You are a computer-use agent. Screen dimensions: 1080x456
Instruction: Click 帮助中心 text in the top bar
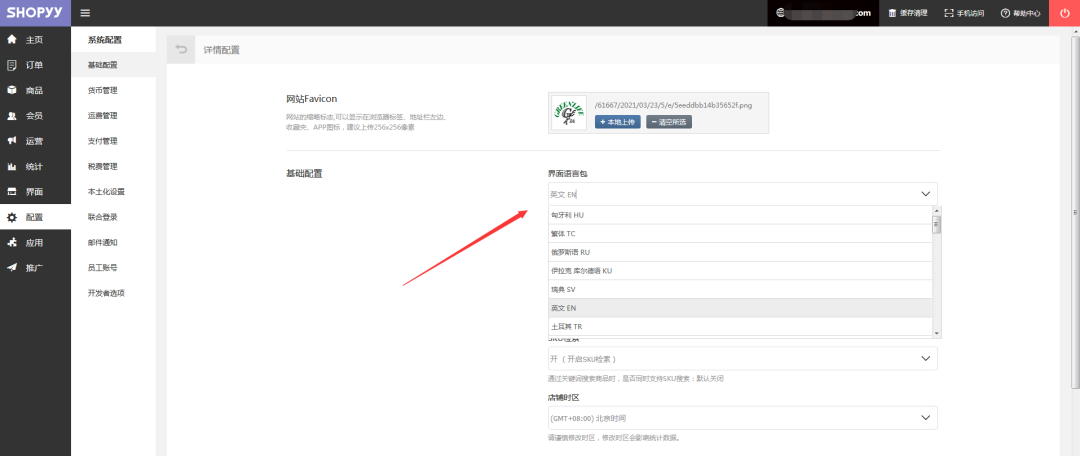click(x=1026, y=13)
